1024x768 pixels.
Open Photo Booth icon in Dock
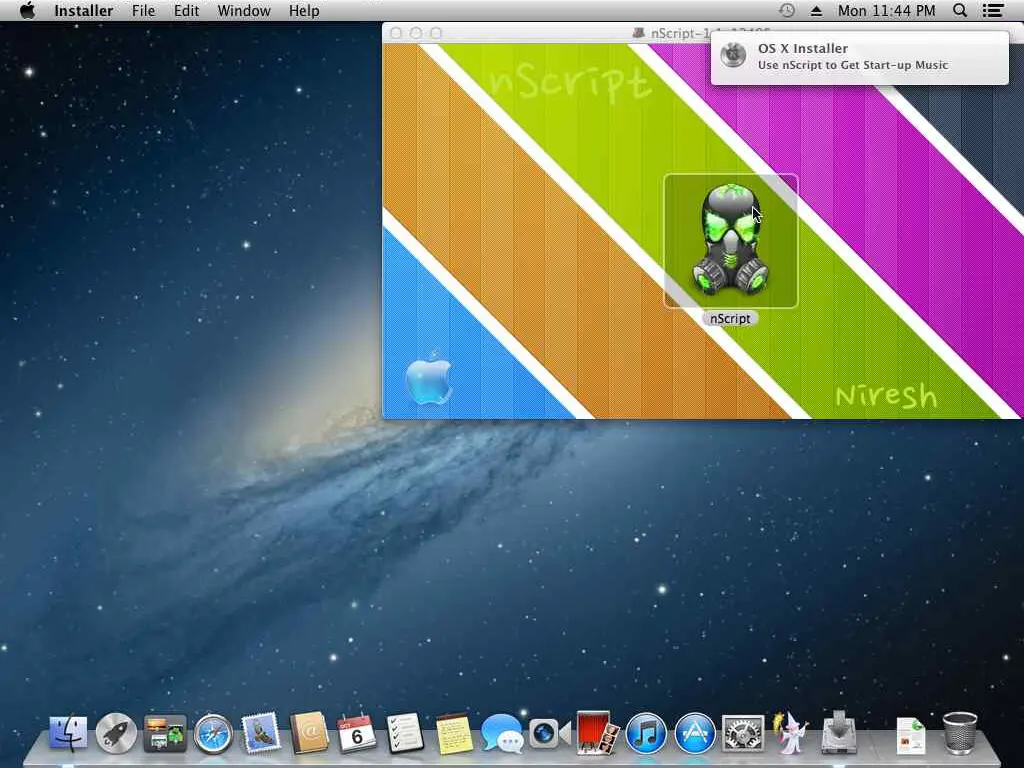(598, 731)
